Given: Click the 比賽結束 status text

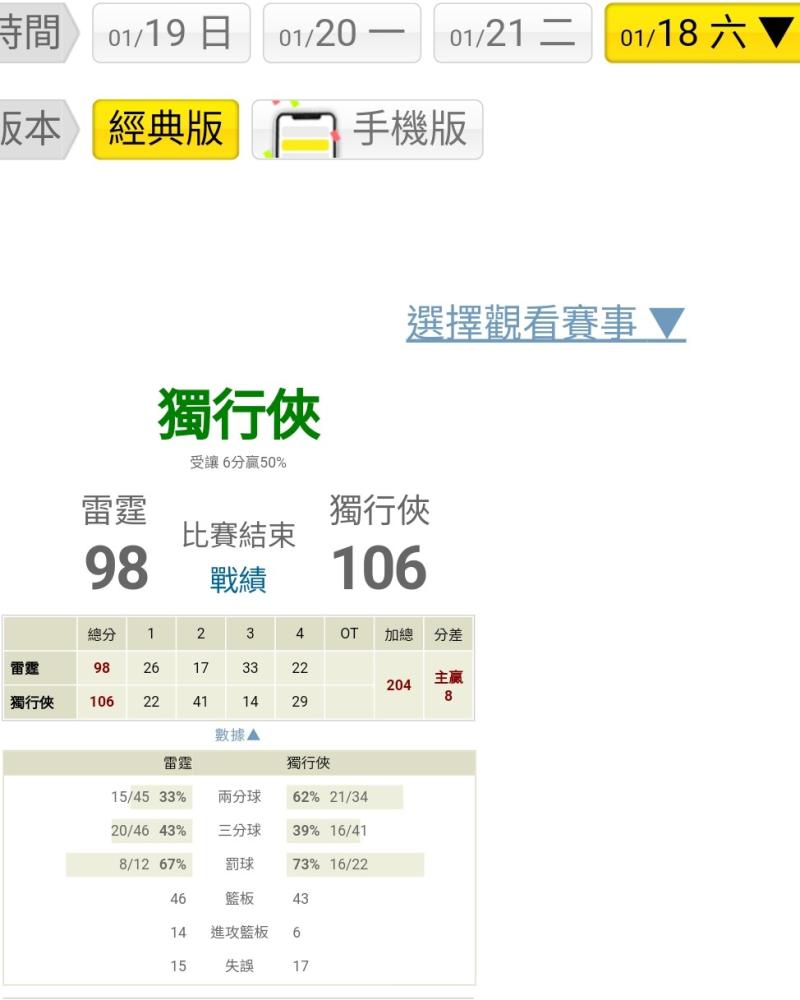Looking at the screenshot, I should pos(238,535).
